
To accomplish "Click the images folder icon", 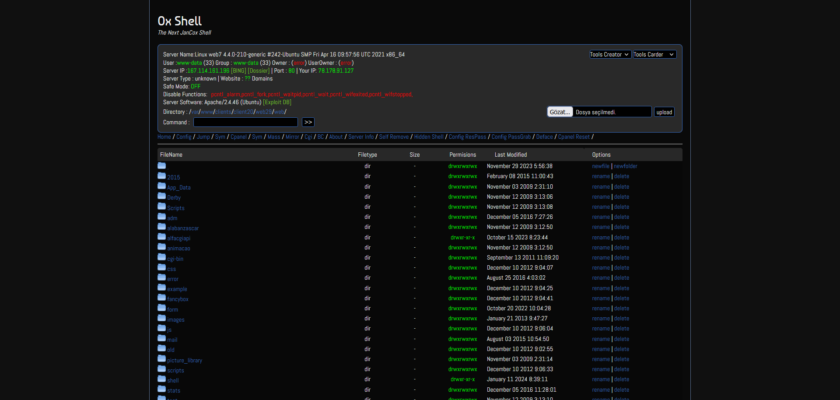I will pyautogui.click(x=162, y=318).
